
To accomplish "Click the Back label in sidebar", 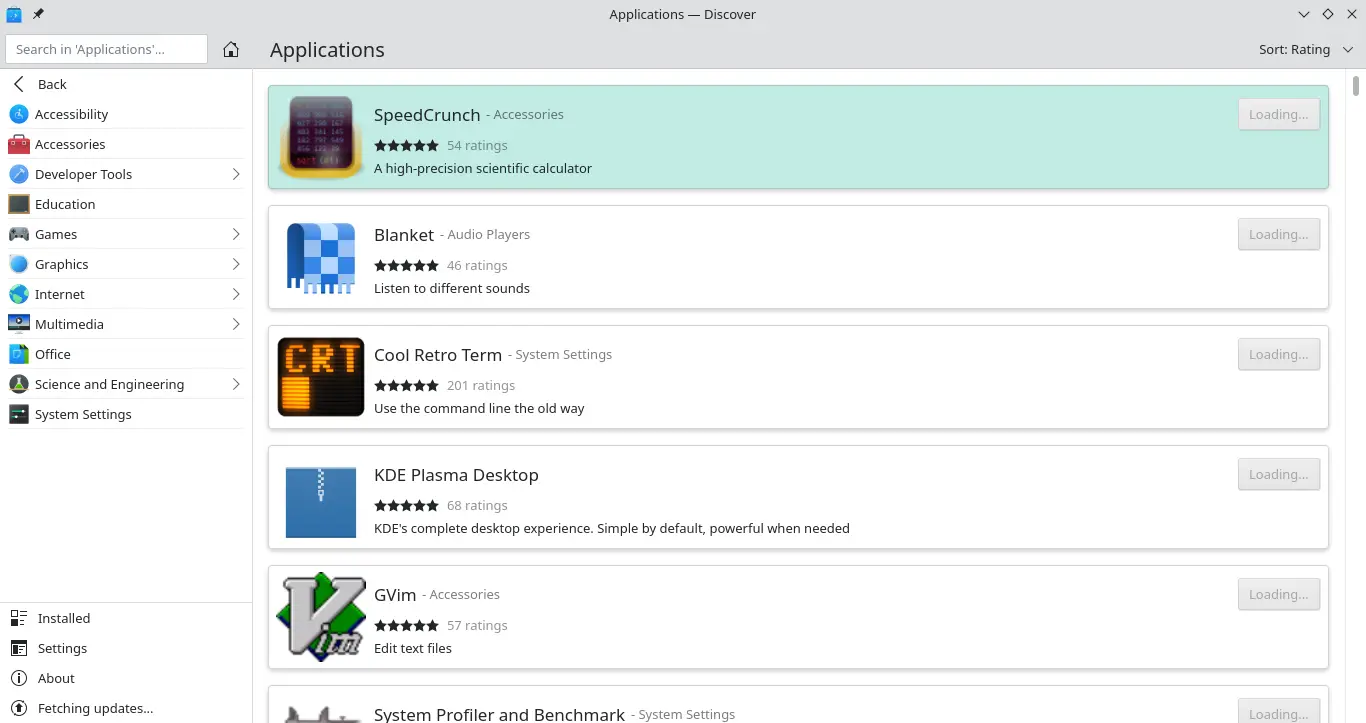I will pyautogui.click(x=52, y=84).
